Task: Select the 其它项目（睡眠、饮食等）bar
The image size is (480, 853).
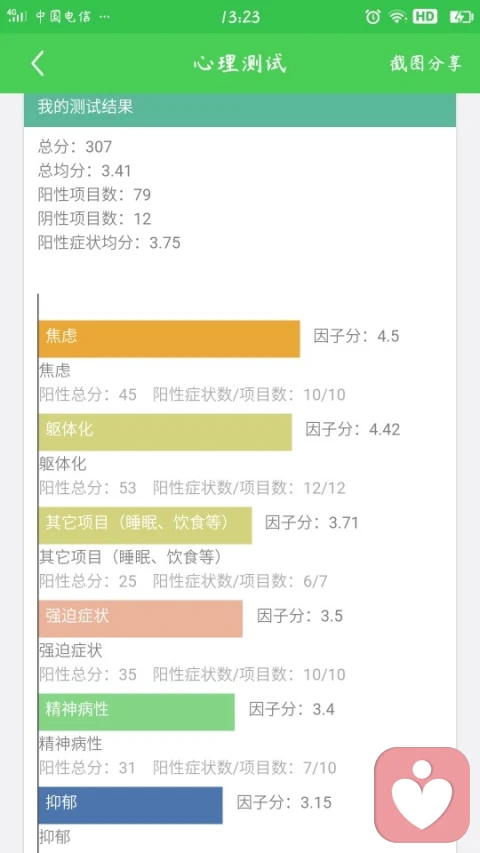Action: click(x=145, y=526)
